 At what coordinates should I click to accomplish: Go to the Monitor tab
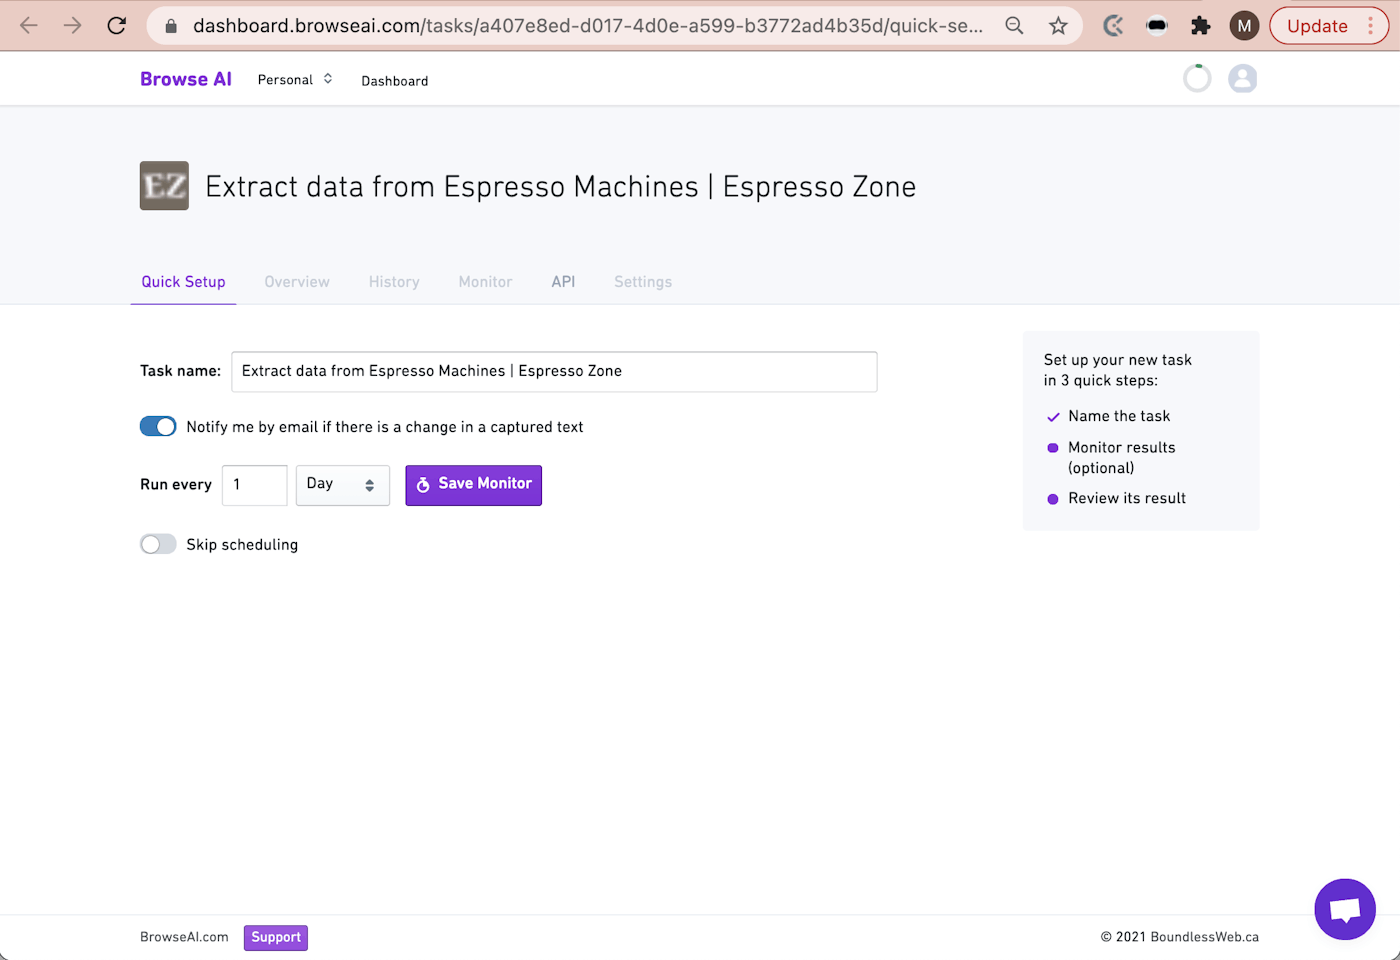click(485, 282)
